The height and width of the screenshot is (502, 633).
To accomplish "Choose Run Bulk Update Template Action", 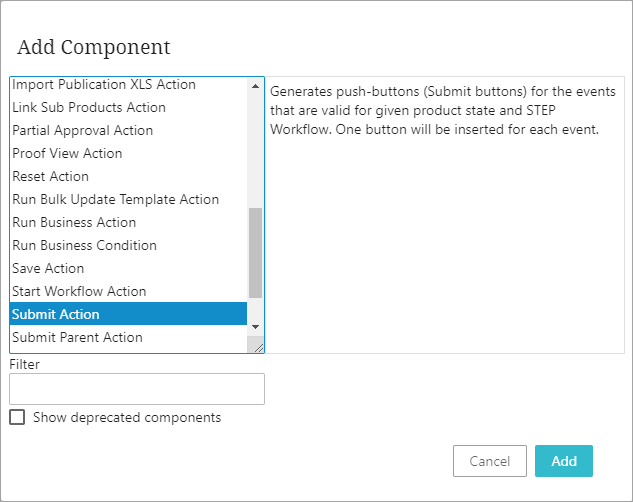I will pyautogui.click(x=115, y=199).
